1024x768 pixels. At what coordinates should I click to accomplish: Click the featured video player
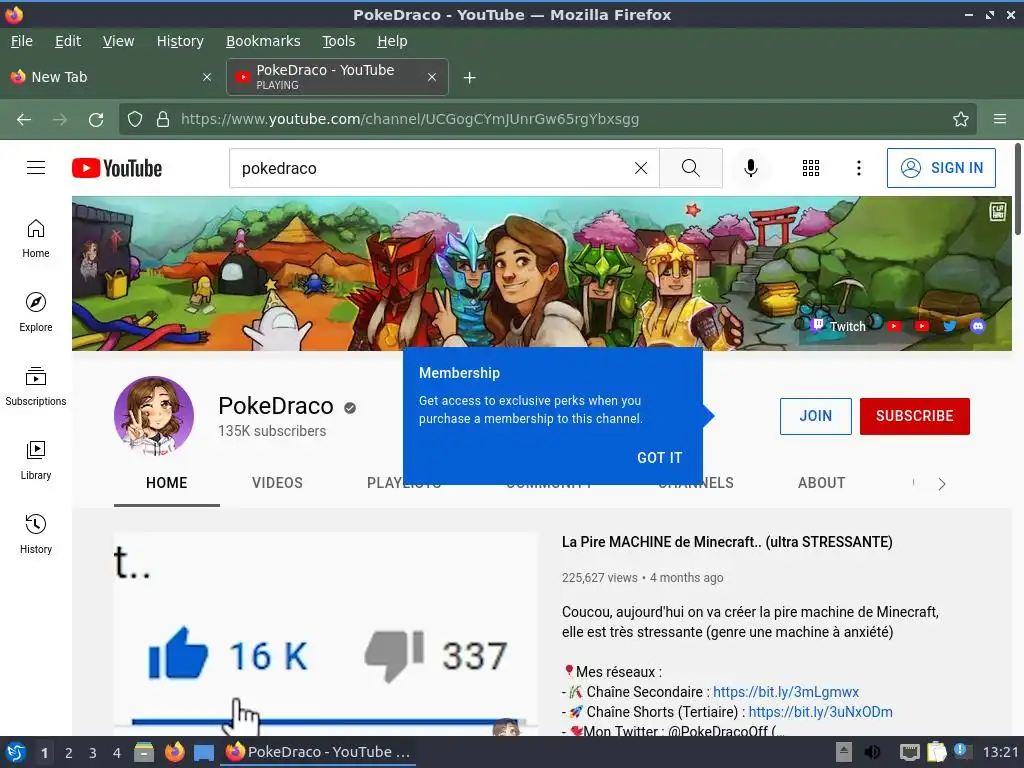(x=325, y=633)
